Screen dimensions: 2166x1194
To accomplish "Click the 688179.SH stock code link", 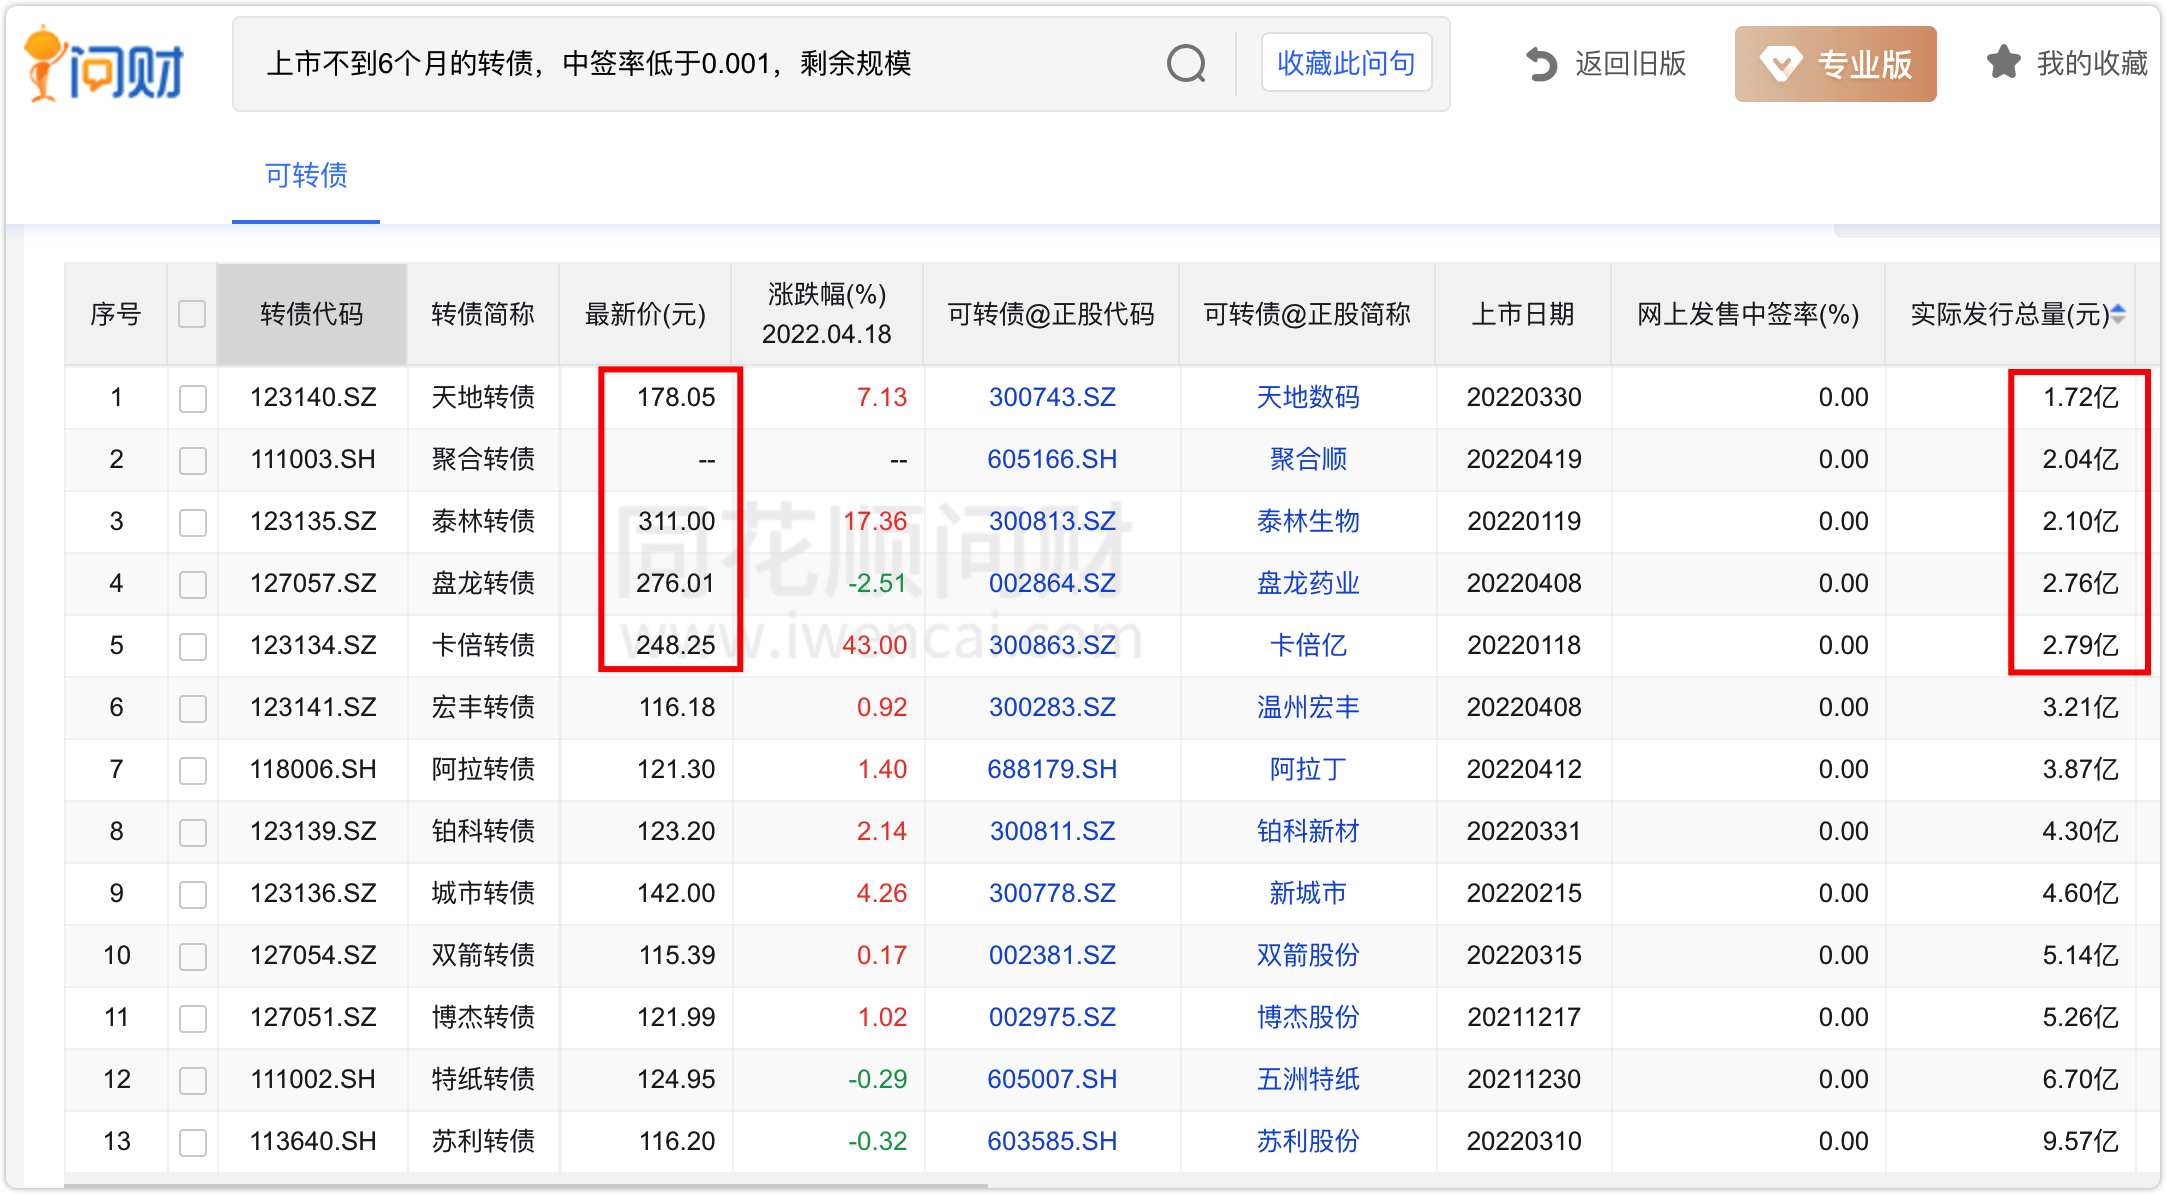I will (x=1051, y=769).
